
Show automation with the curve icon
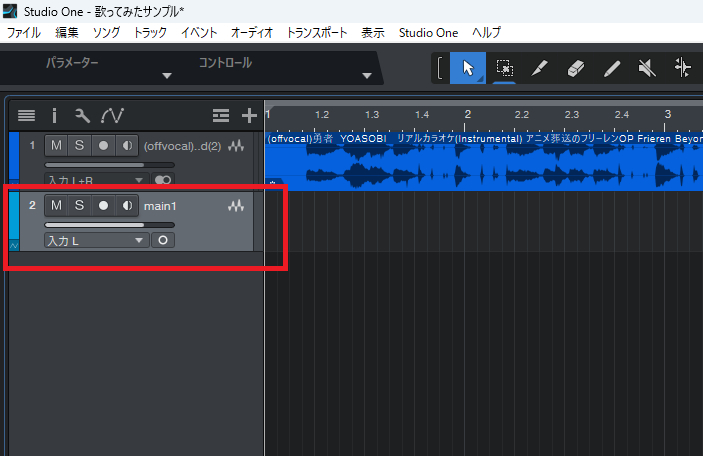coord(111,116)
